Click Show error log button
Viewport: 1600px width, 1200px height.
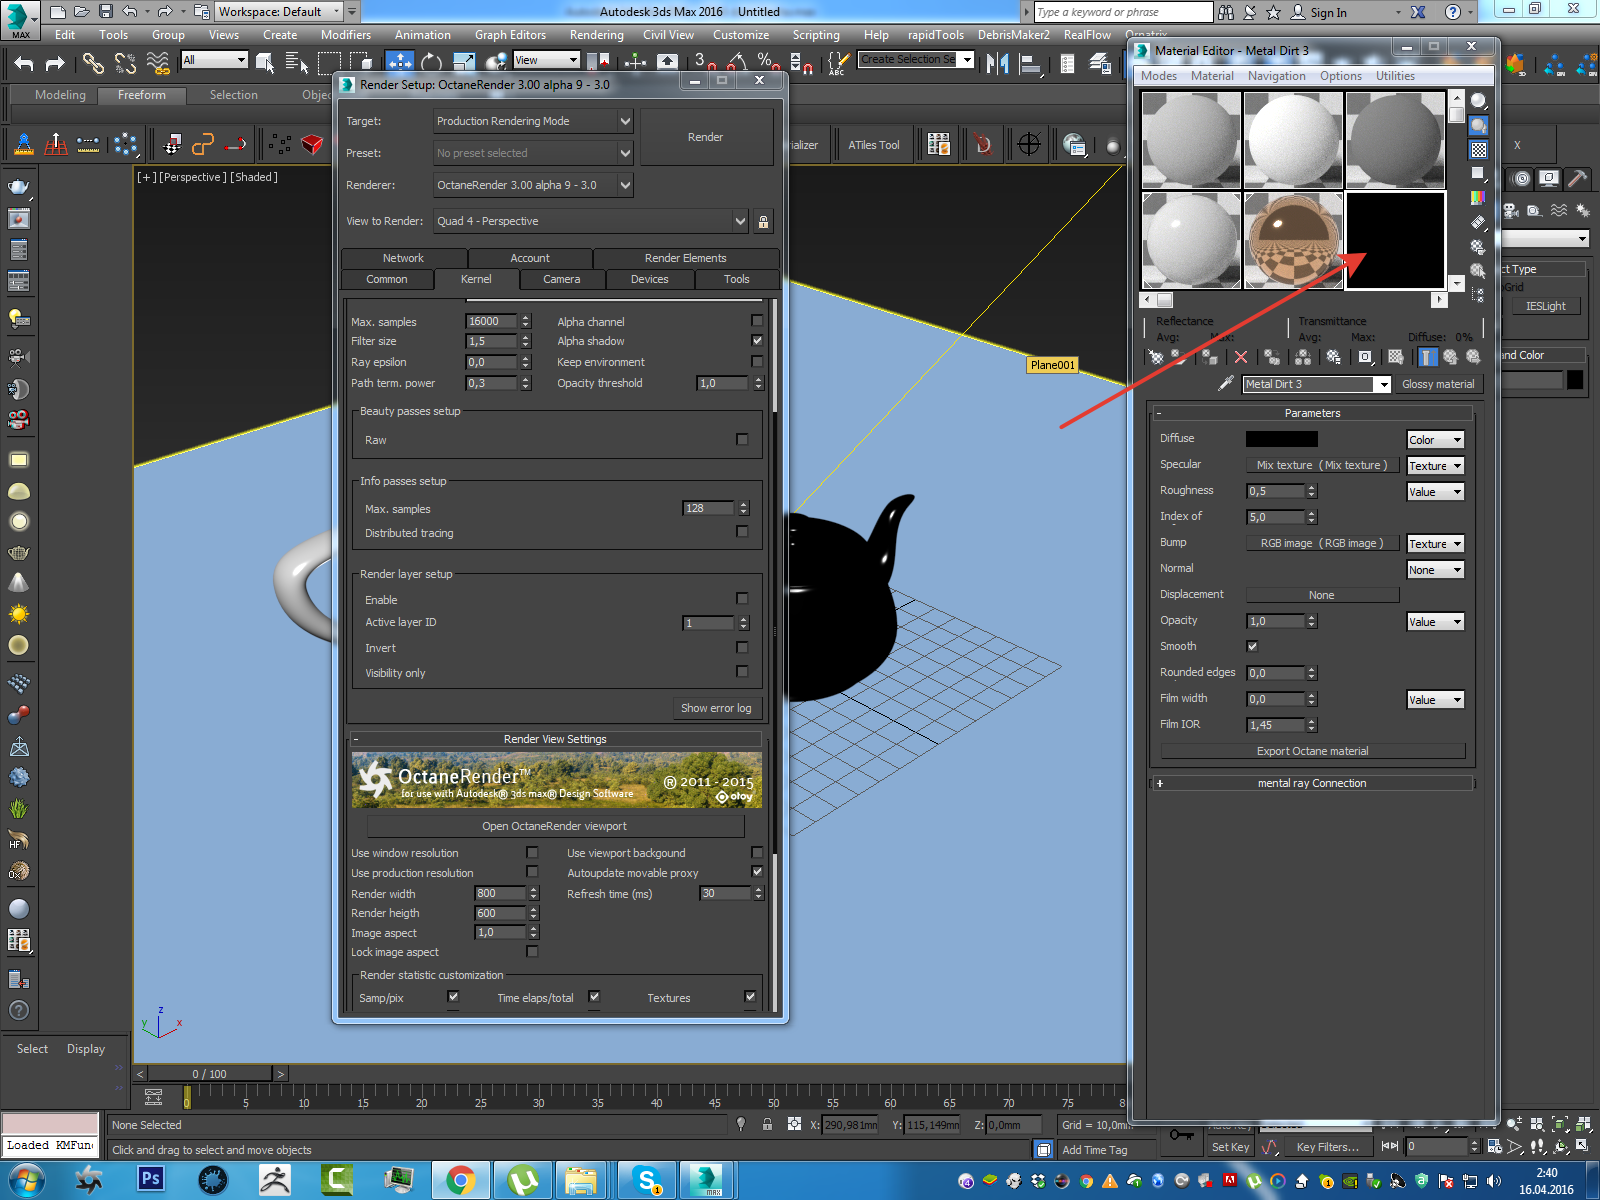[x=716, y=708]
